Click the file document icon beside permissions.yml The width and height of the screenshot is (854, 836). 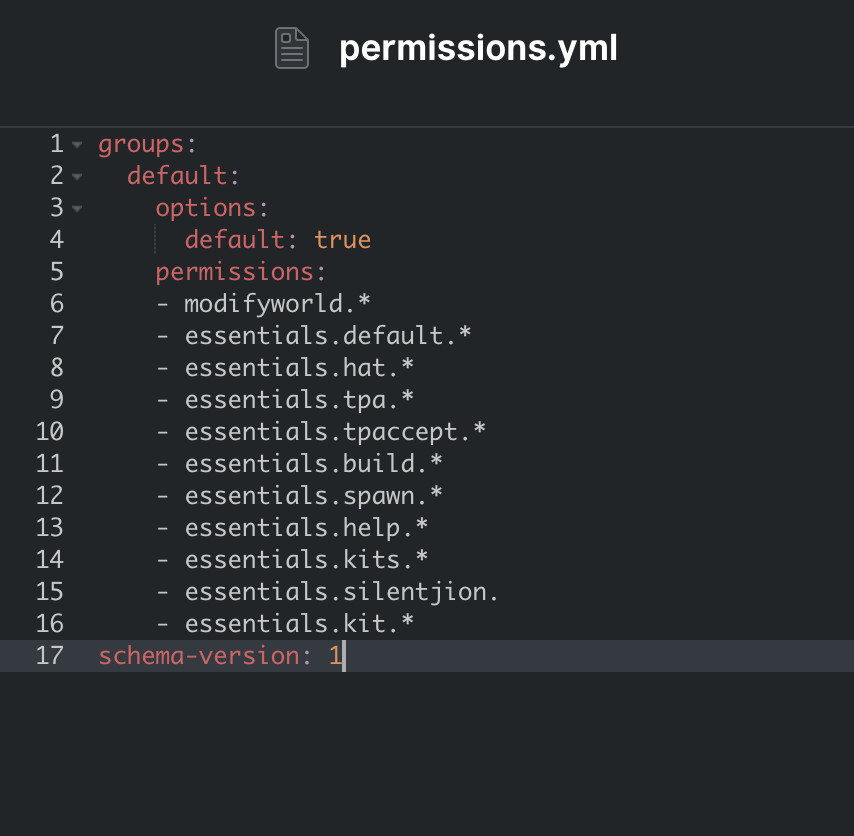292,48
